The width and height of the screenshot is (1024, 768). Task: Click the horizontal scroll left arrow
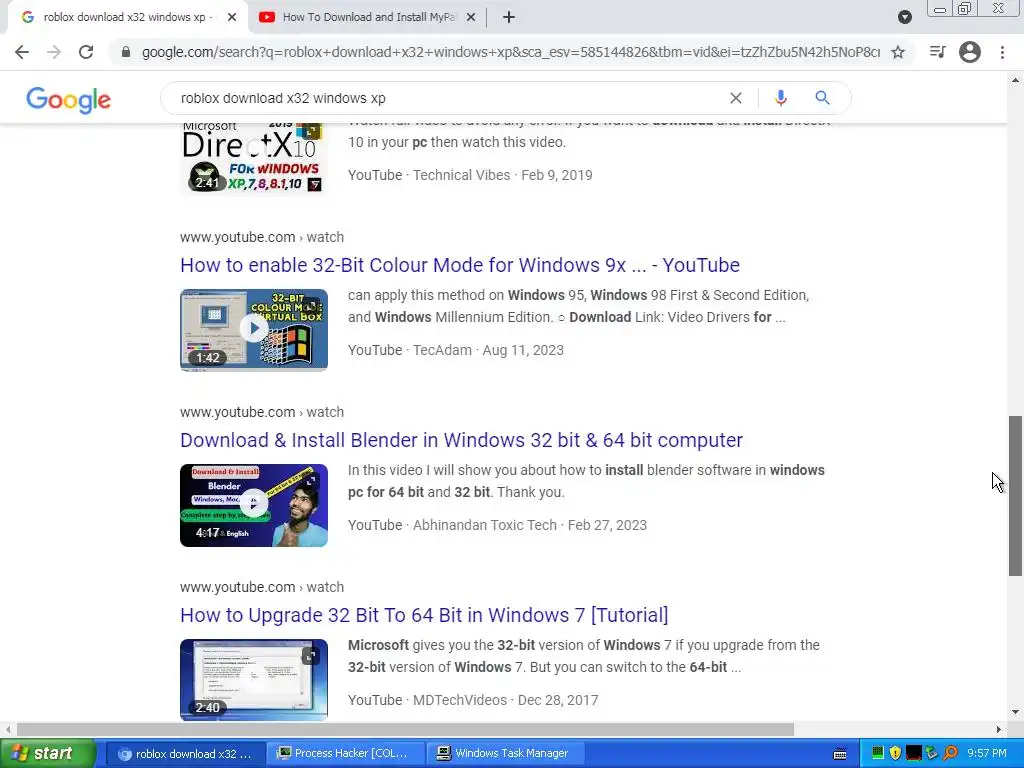[x=8, y=729]
